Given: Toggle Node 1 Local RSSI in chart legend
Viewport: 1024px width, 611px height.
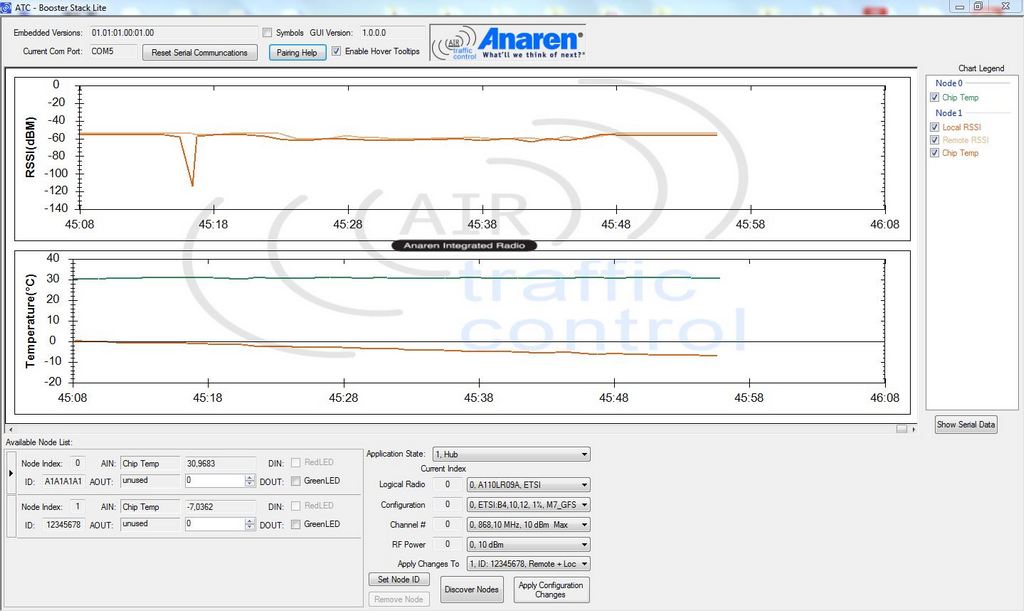Looking at the screenshot, I should [934, 127].
